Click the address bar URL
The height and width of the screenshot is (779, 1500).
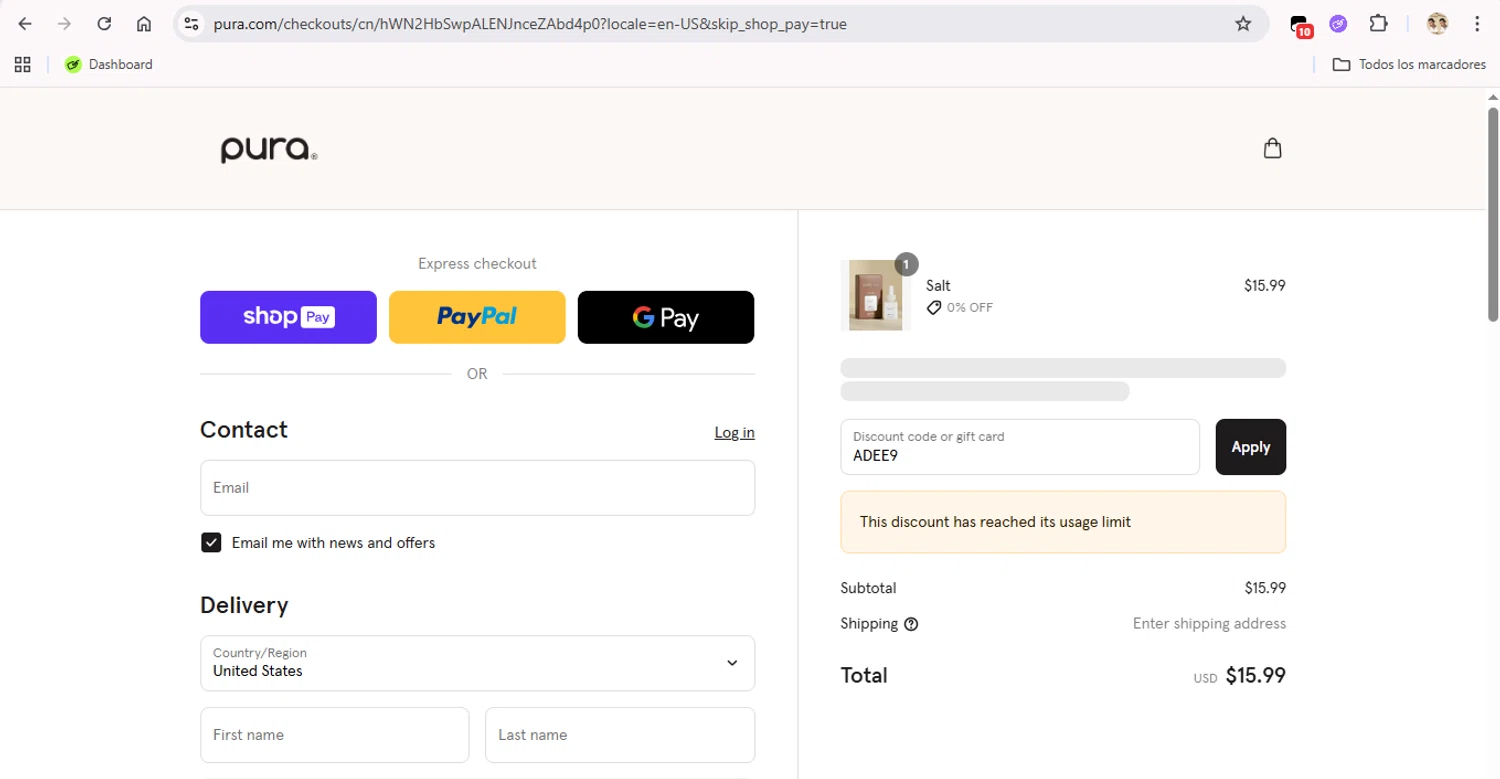coord(530,24)
